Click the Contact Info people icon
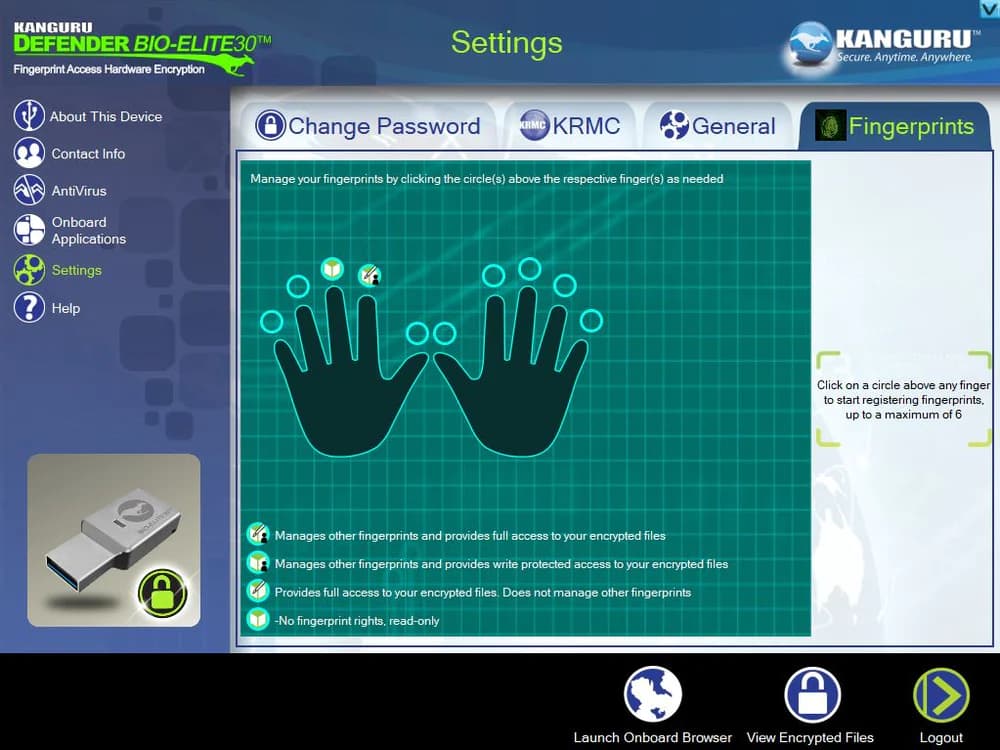 point(29,153)
